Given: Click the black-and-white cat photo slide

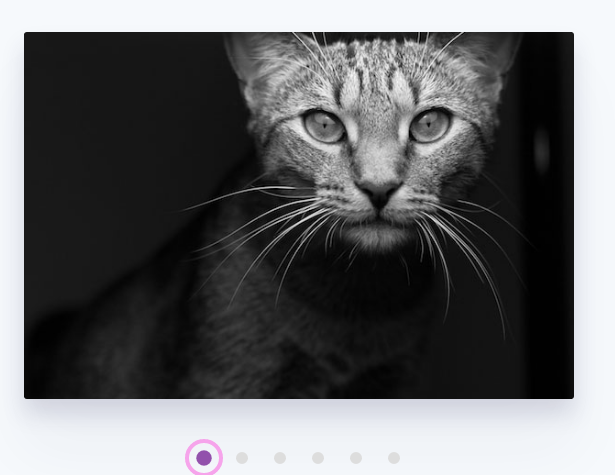Looking at the screenshot, I should pyautogui.click(x=299, y=215).
